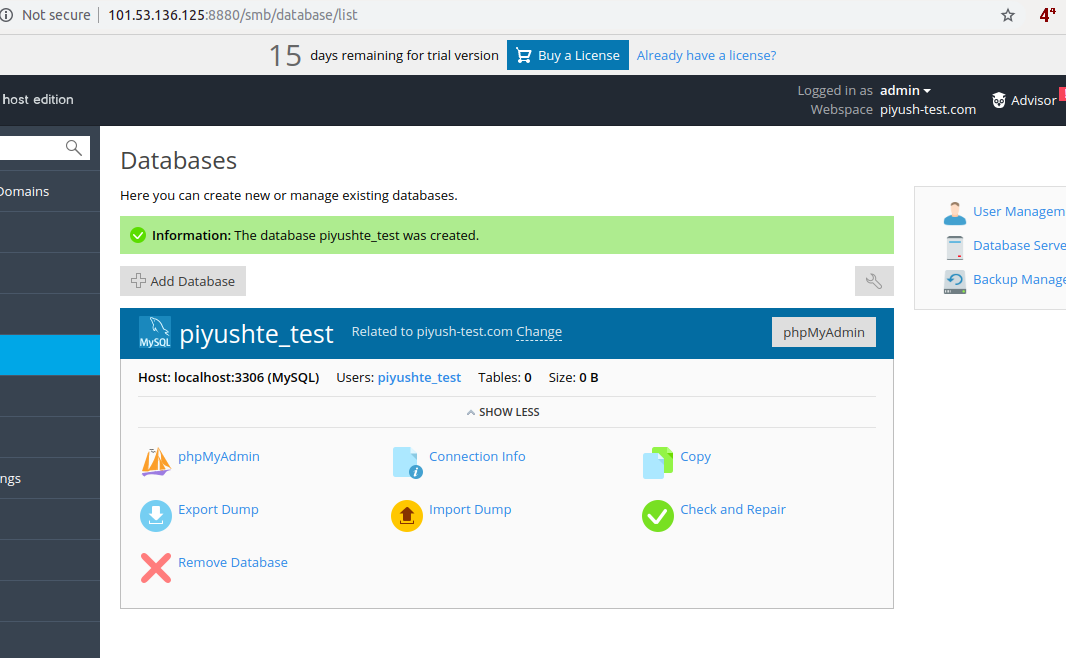The image size is (1066, 658).
Task: Click the Host: localhost:3306 (MySQL) text
Action: click(228, 377)
